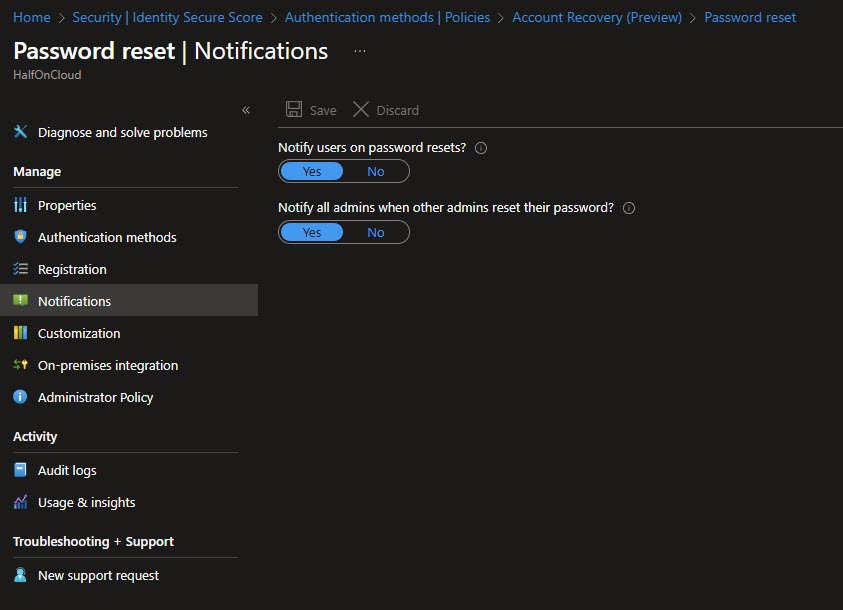
Task: Open Usage & insights menu item
Action: coord(86,502)
